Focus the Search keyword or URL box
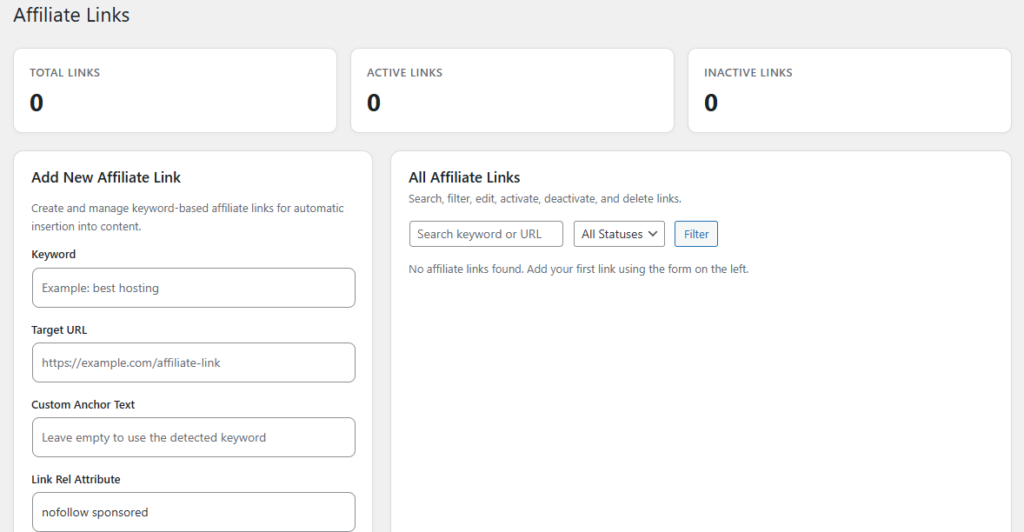Image resolution: width=1024 pixels, height=532 pixels. pyautogui.click(x=486, y=234)
